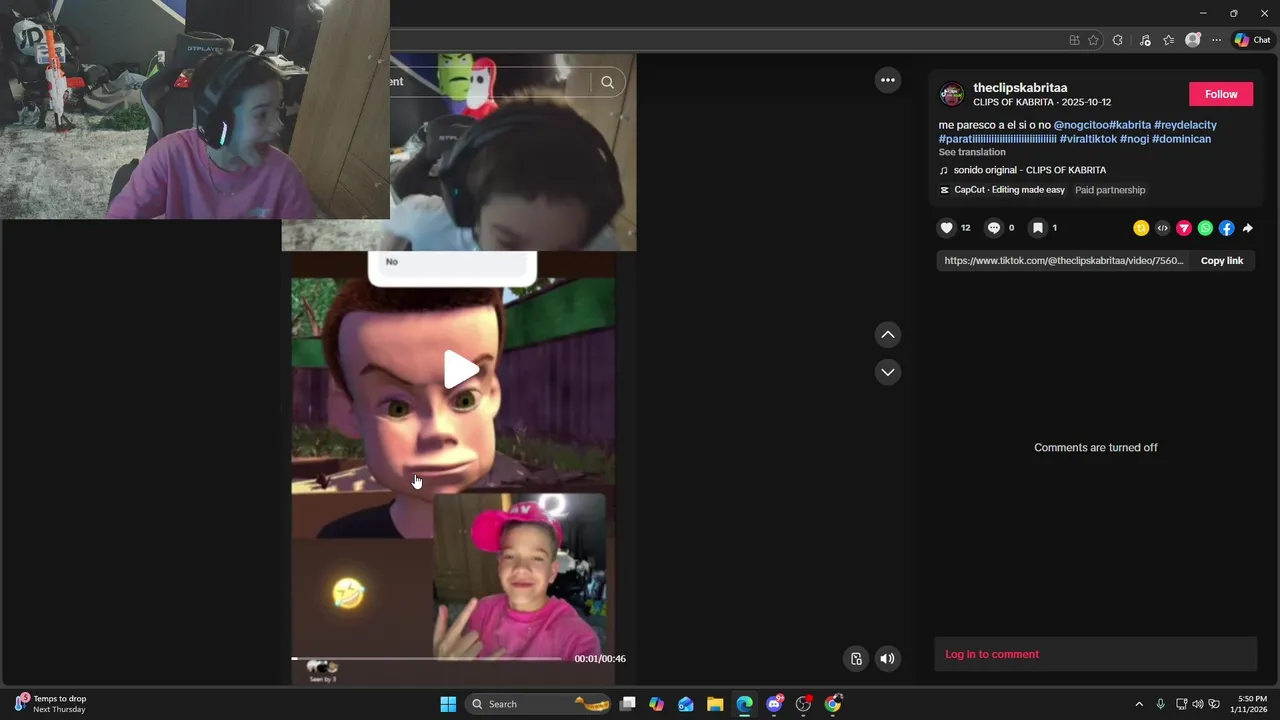Open the Temps to drop weather widget
This screenshot has width=1280, height=720.
pos(50,704)
